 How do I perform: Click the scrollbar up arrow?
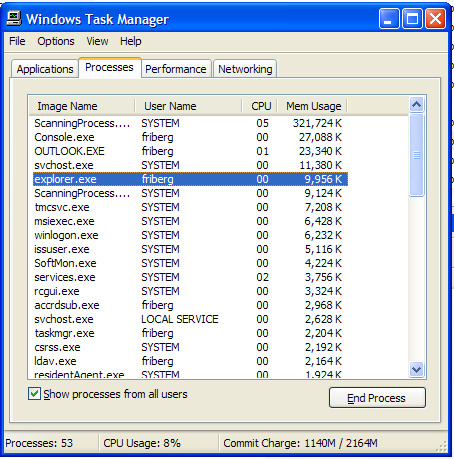416,105
